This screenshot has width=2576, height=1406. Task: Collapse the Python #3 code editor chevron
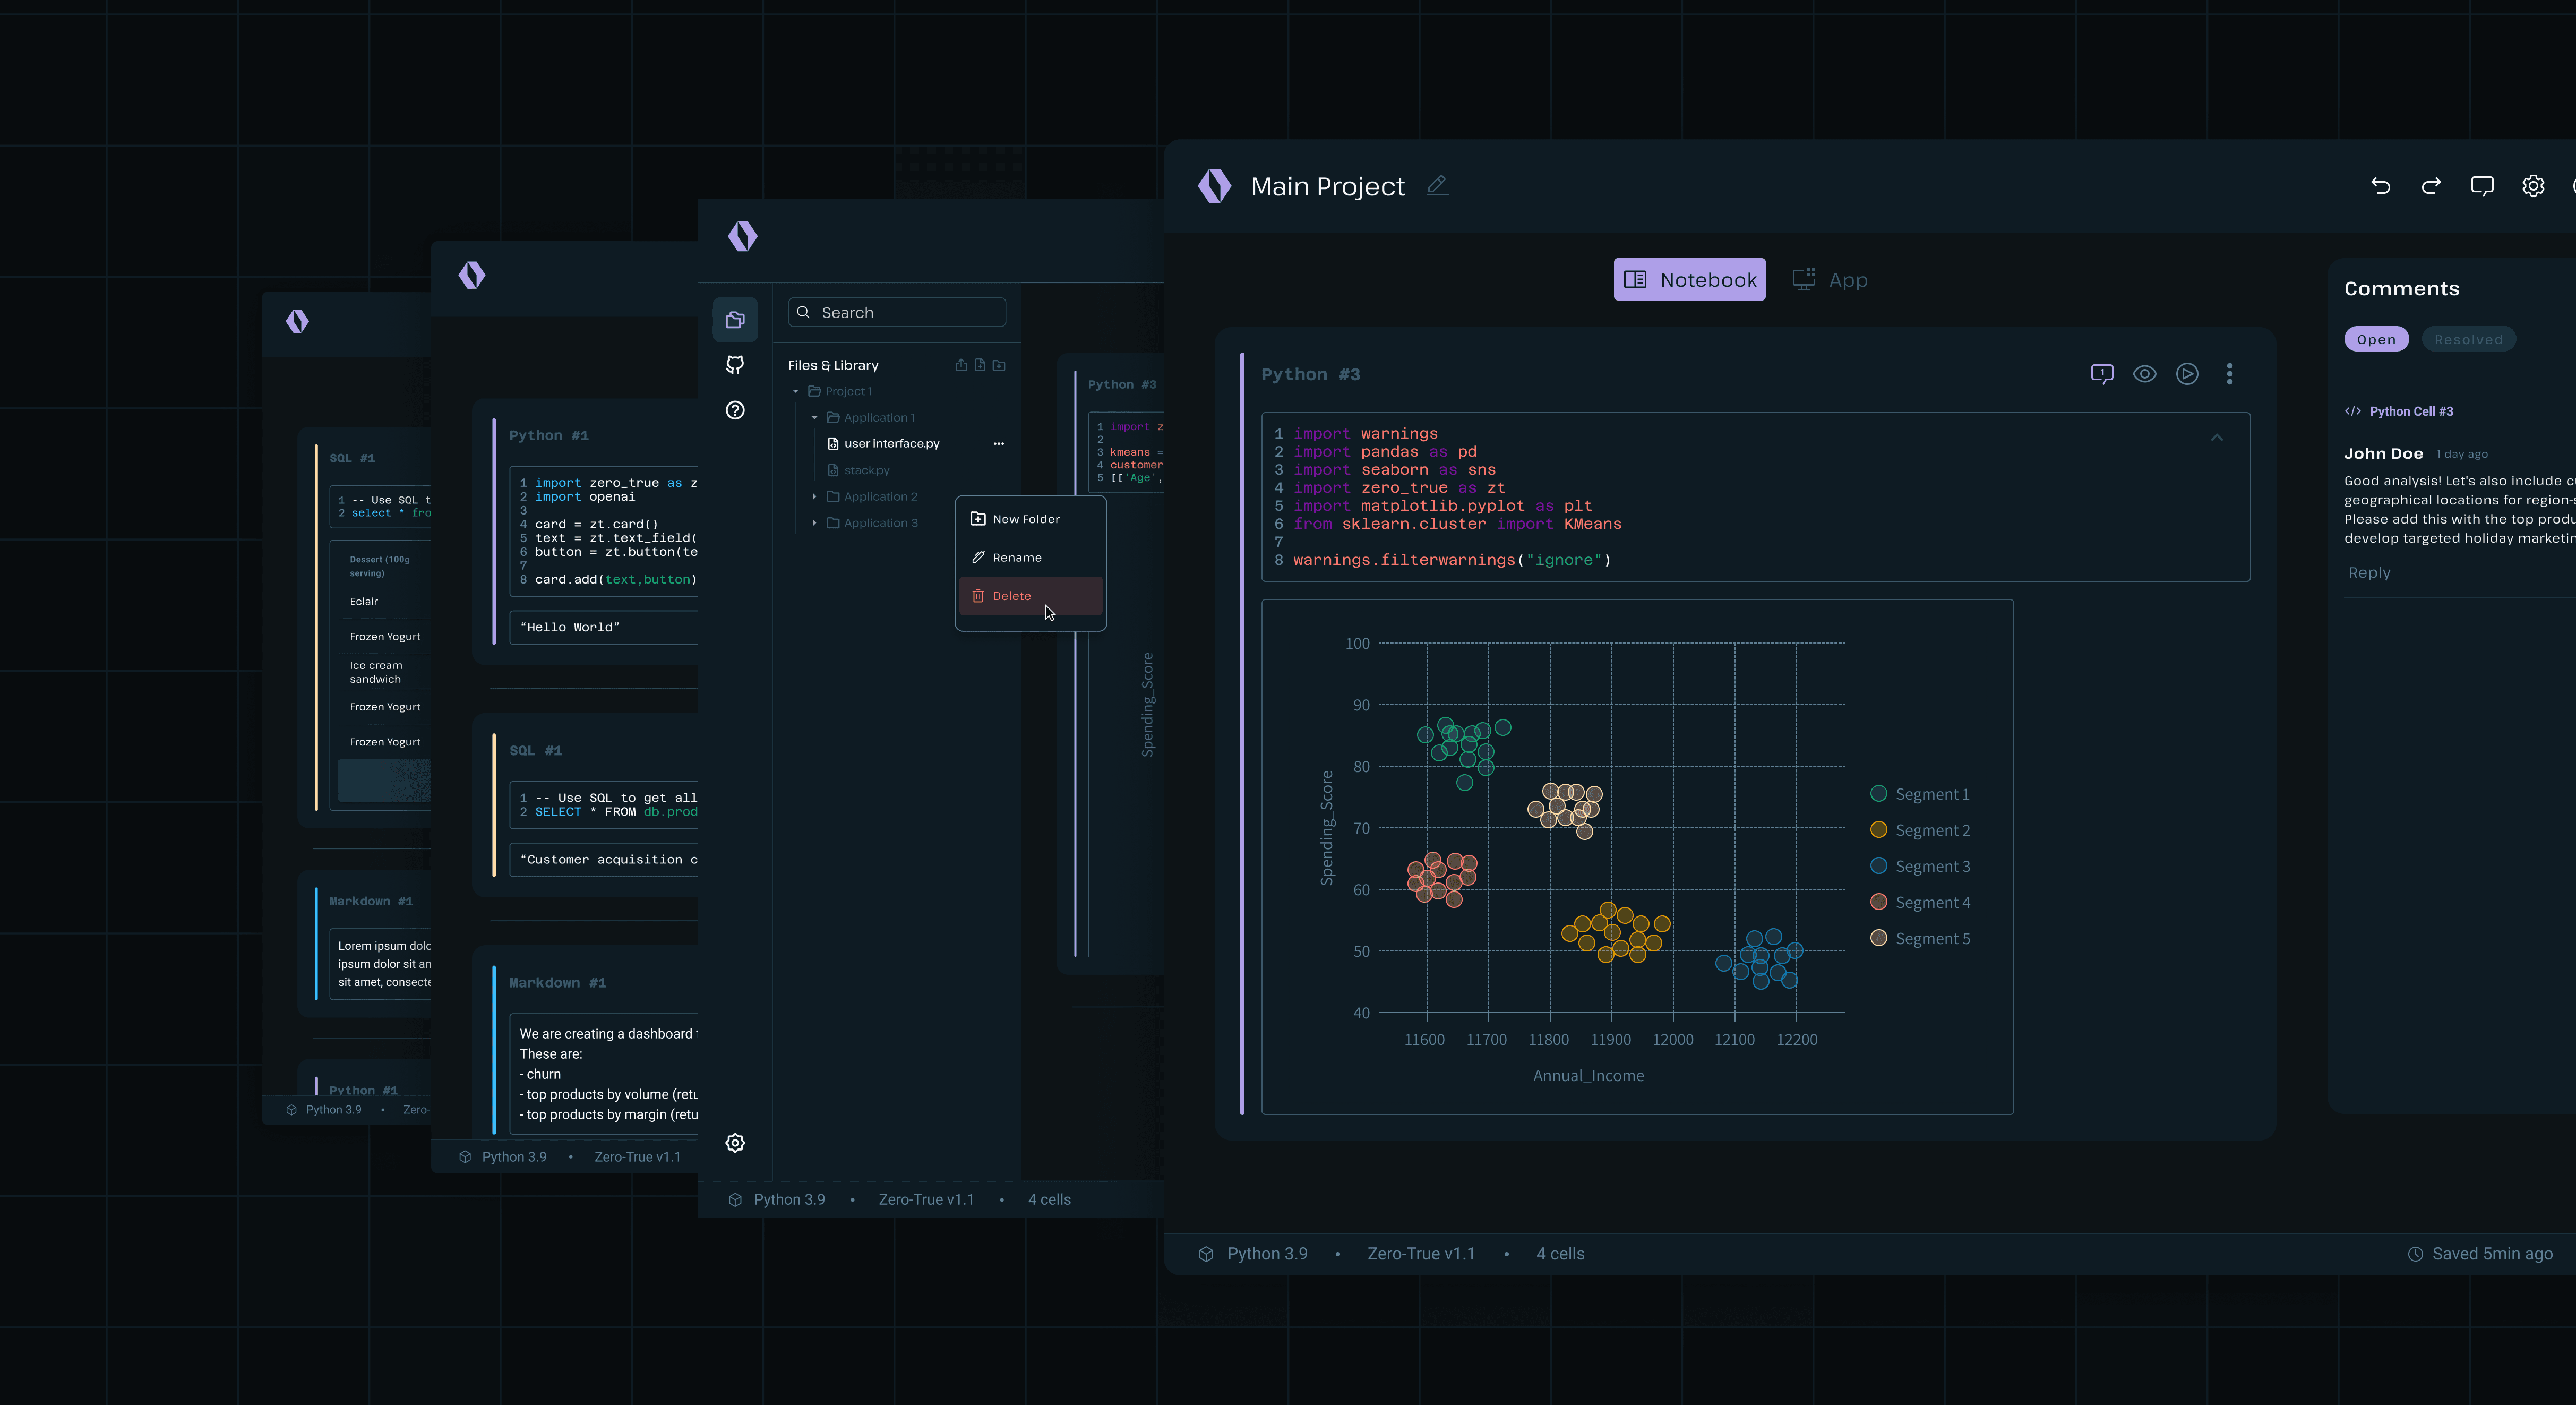[2217, 438]
